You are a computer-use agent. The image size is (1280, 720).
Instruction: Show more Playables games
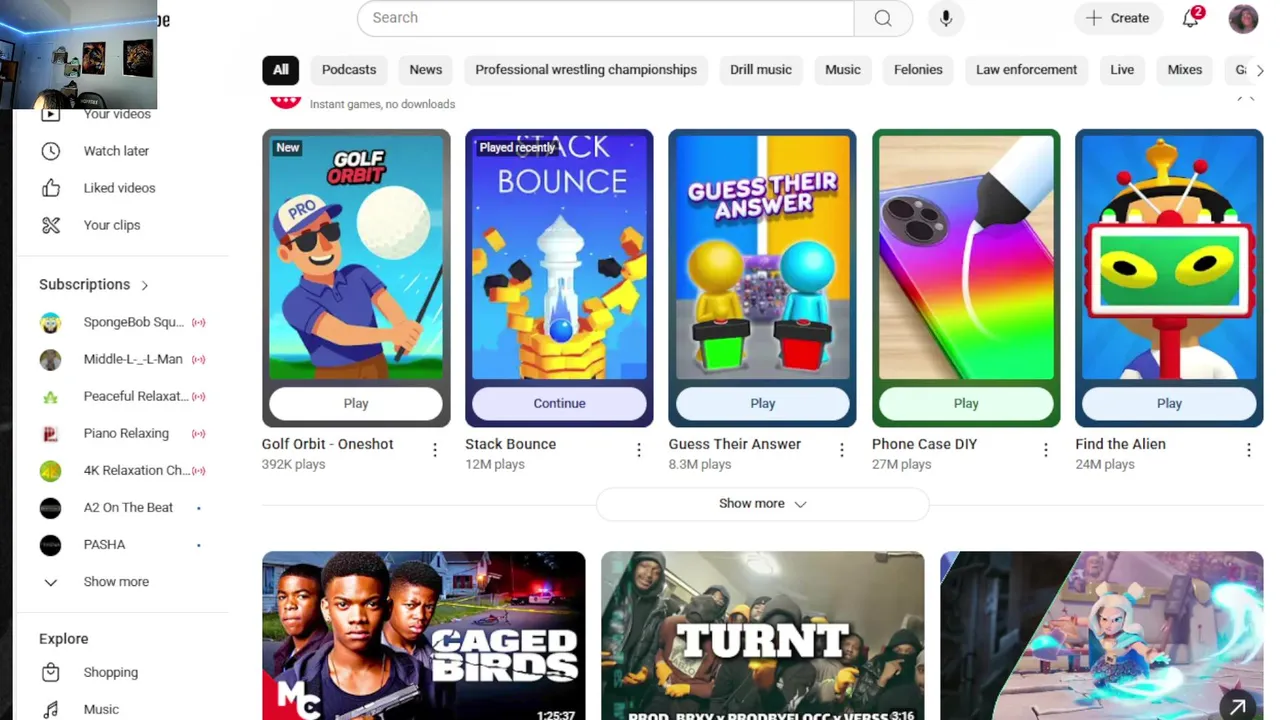(x=762, y=504)
